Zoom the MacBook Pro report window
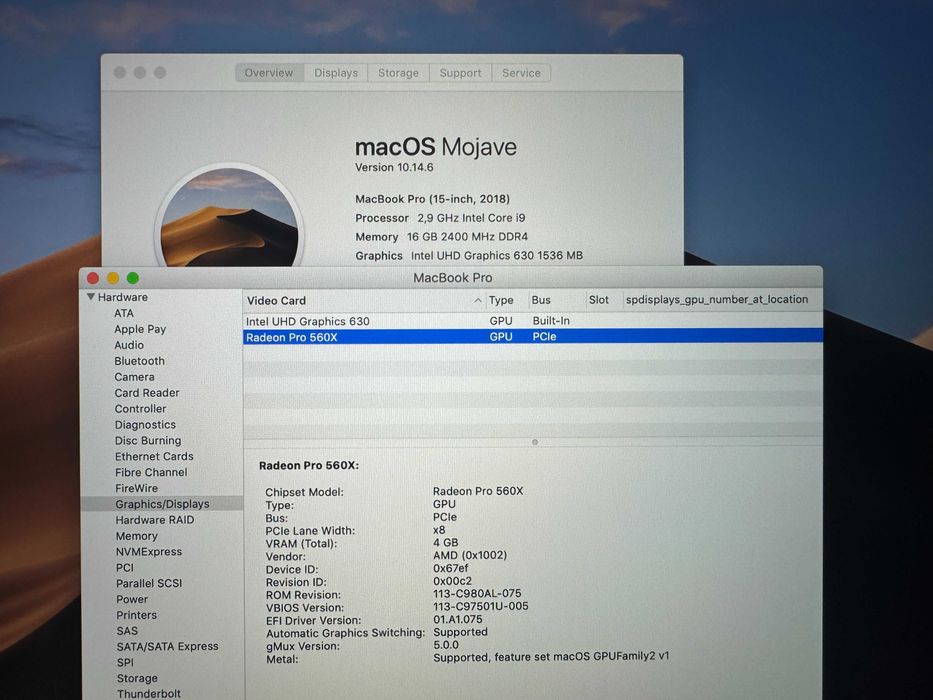933x700 pixels. (x=133, y=278)
